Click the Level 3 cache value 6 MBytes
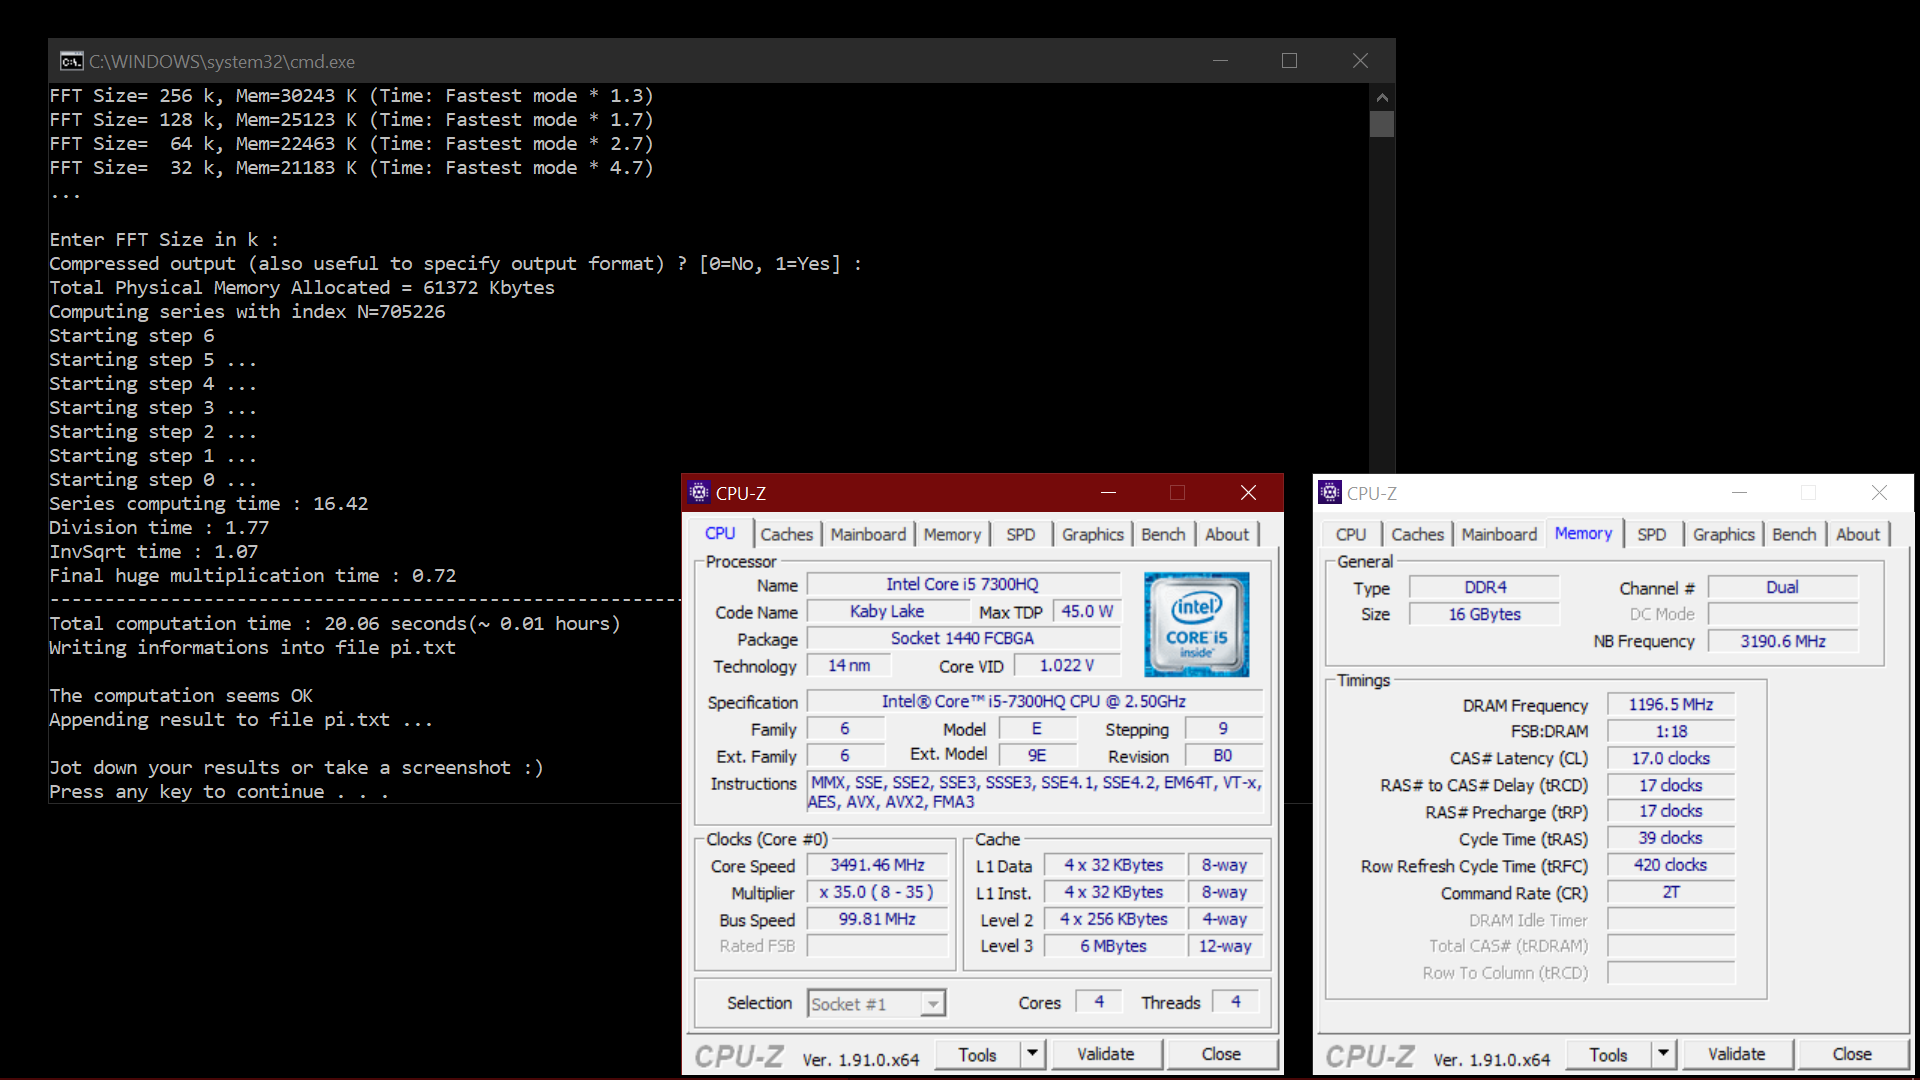The image size is (1920, 1080). (1113, 946)
